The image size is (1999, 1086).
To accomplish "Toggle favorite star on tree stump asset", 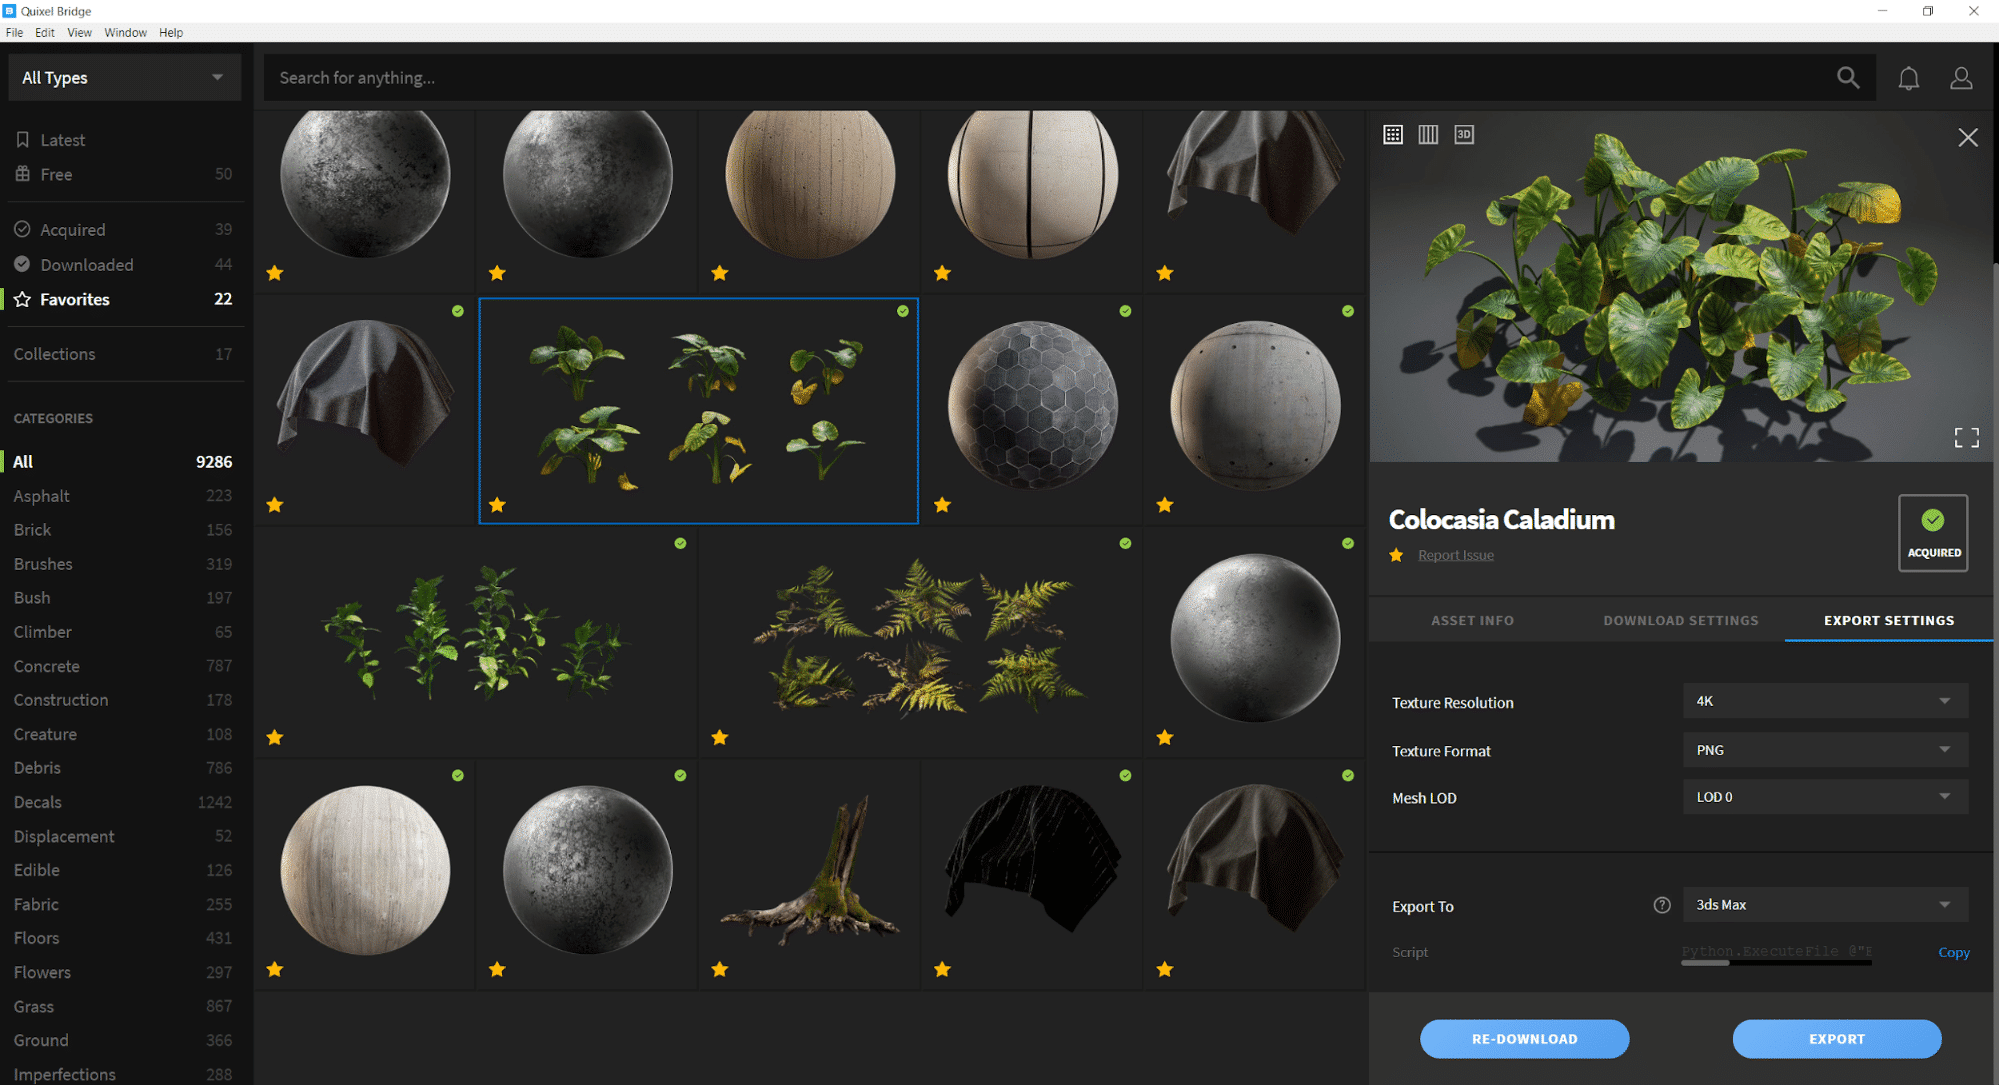I will coord(720,969).
